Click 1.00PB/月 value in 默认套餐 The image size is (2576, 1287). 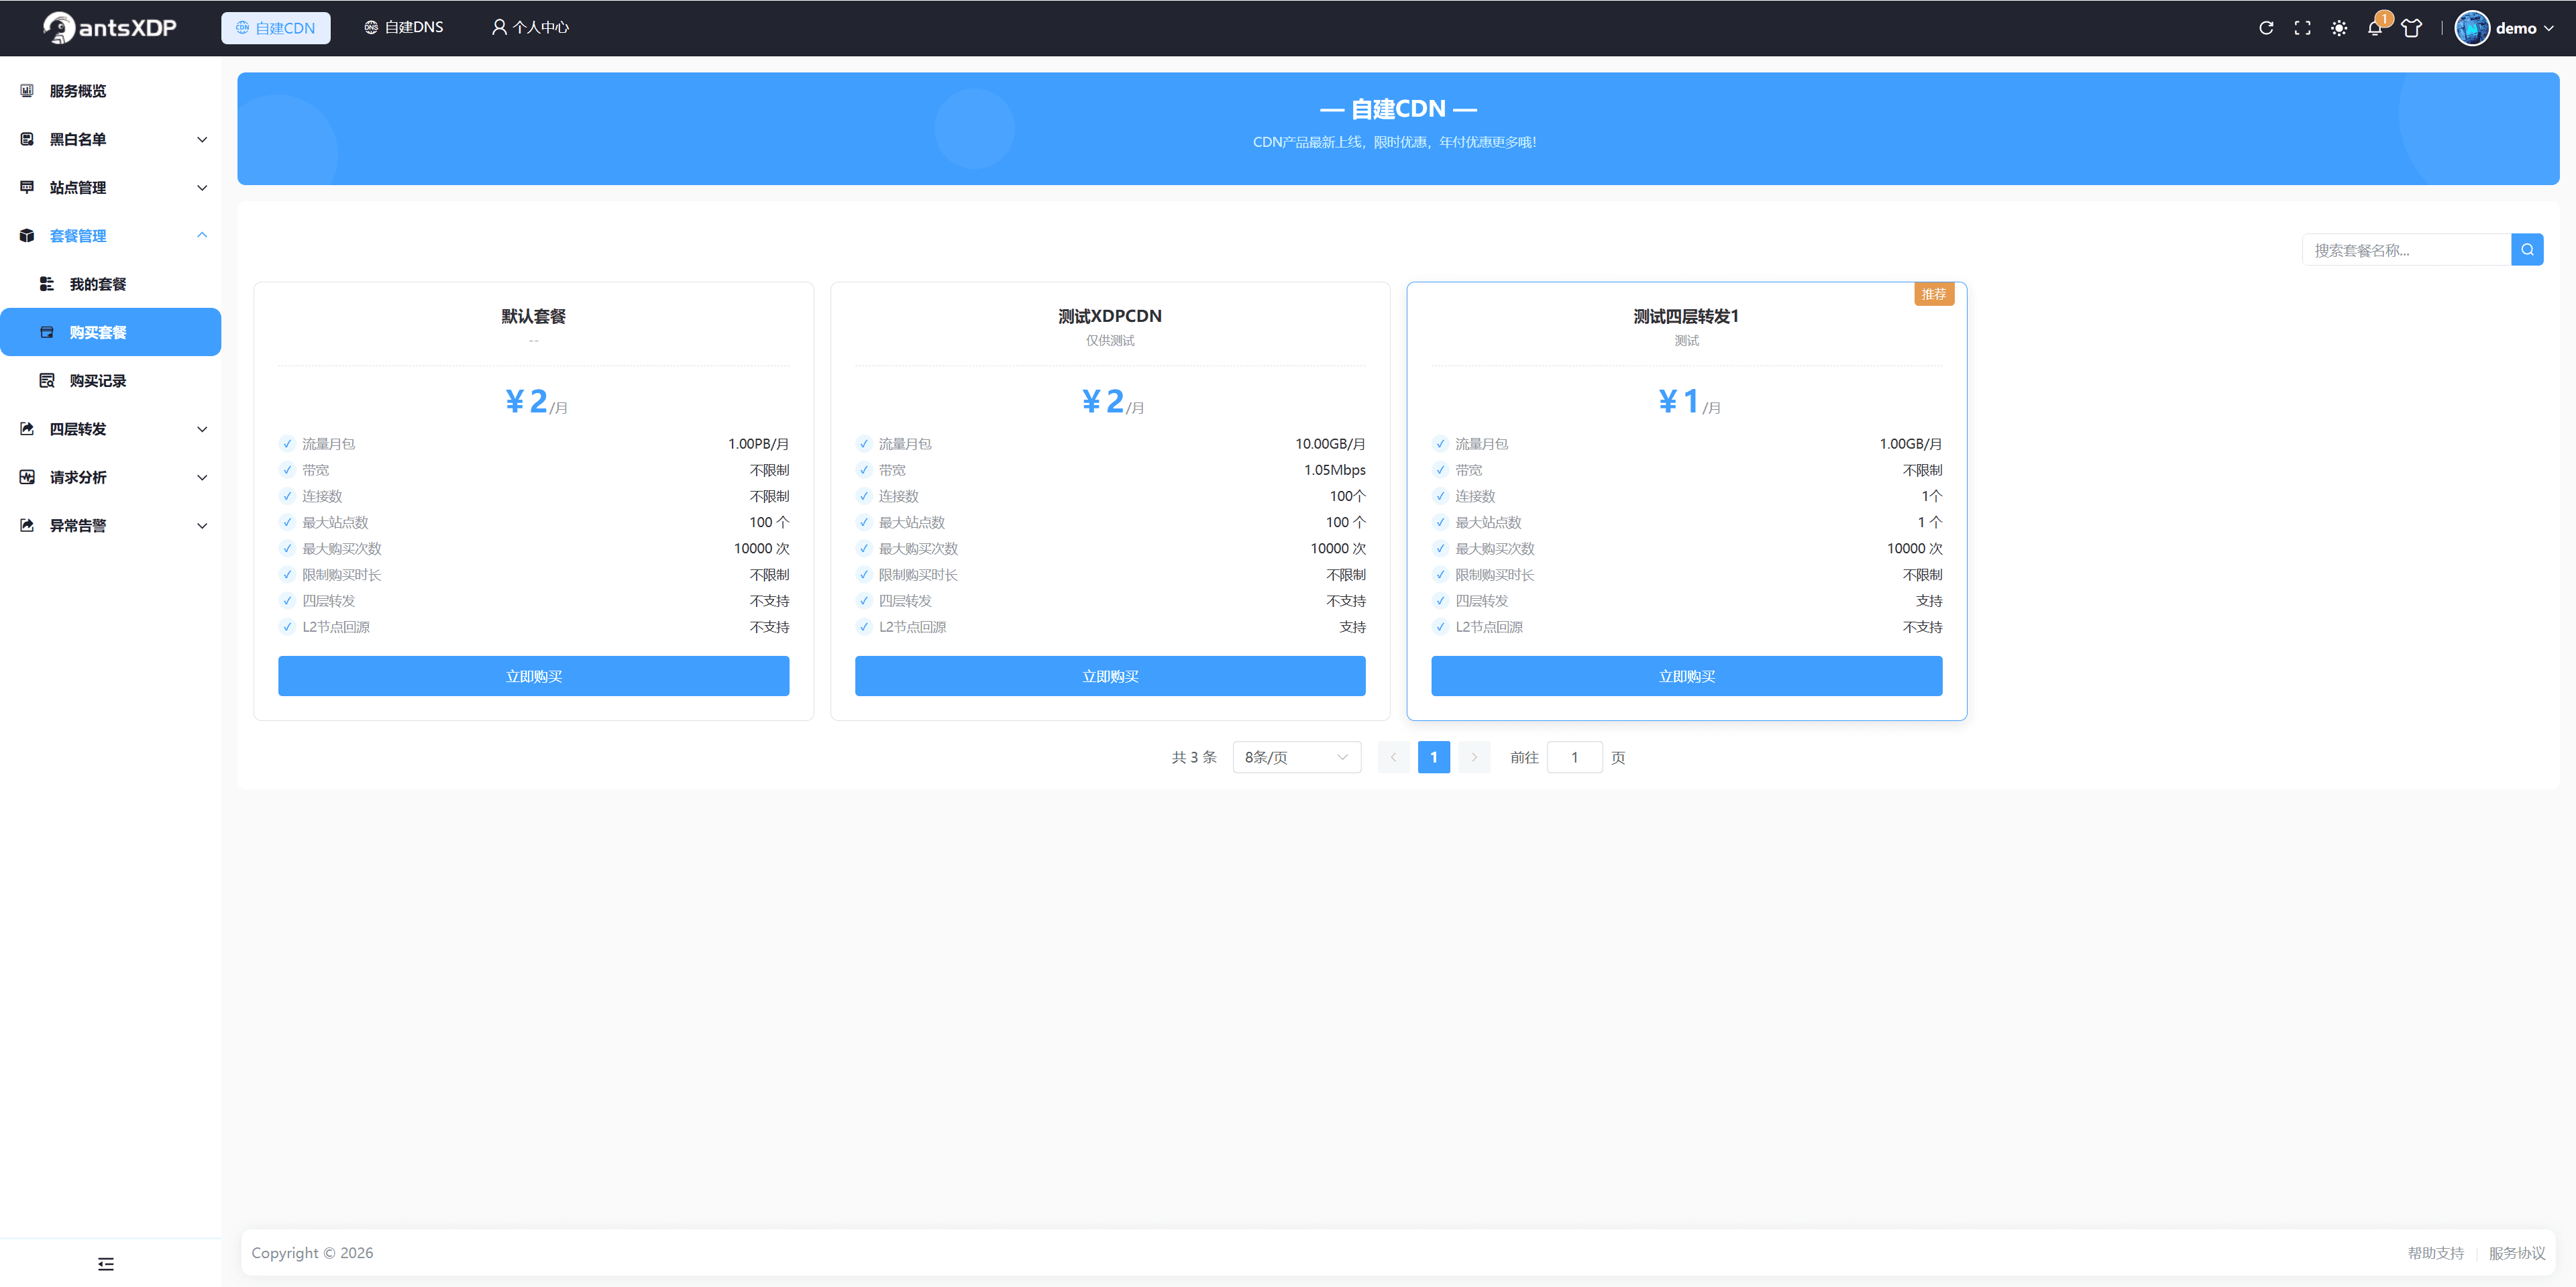click(758, 444)
